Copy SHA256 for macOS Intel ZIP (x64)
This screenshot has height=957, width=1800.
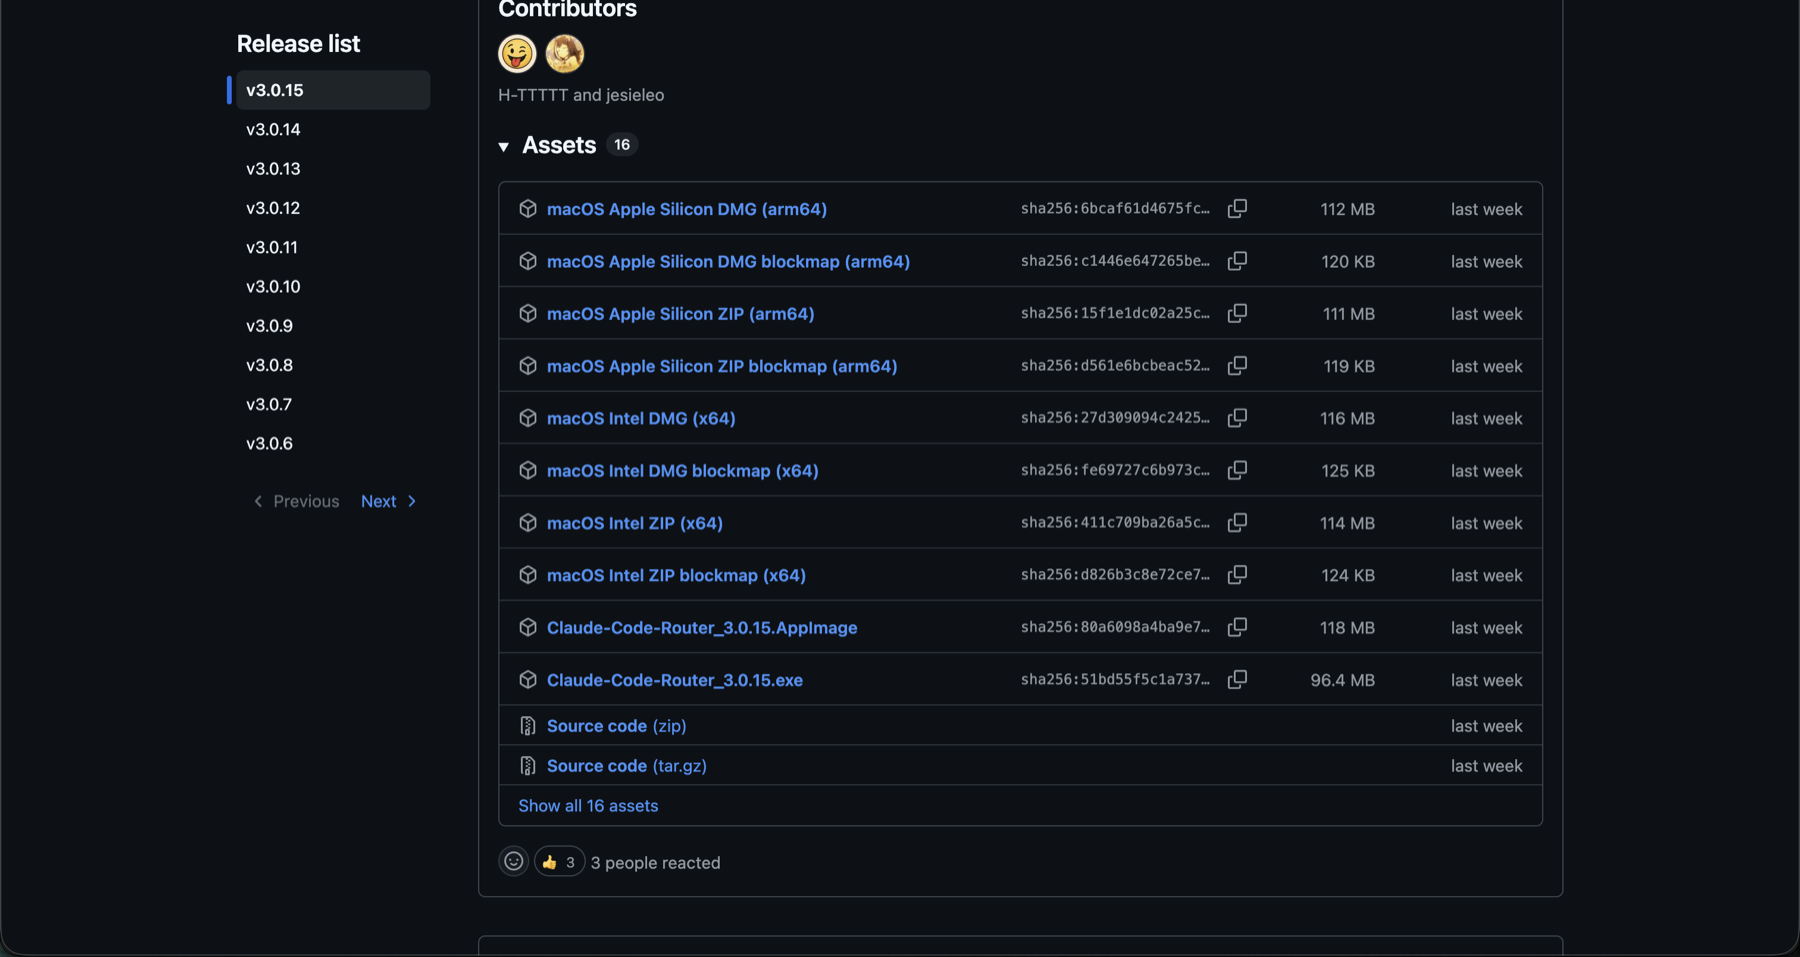pos(1237,522)
